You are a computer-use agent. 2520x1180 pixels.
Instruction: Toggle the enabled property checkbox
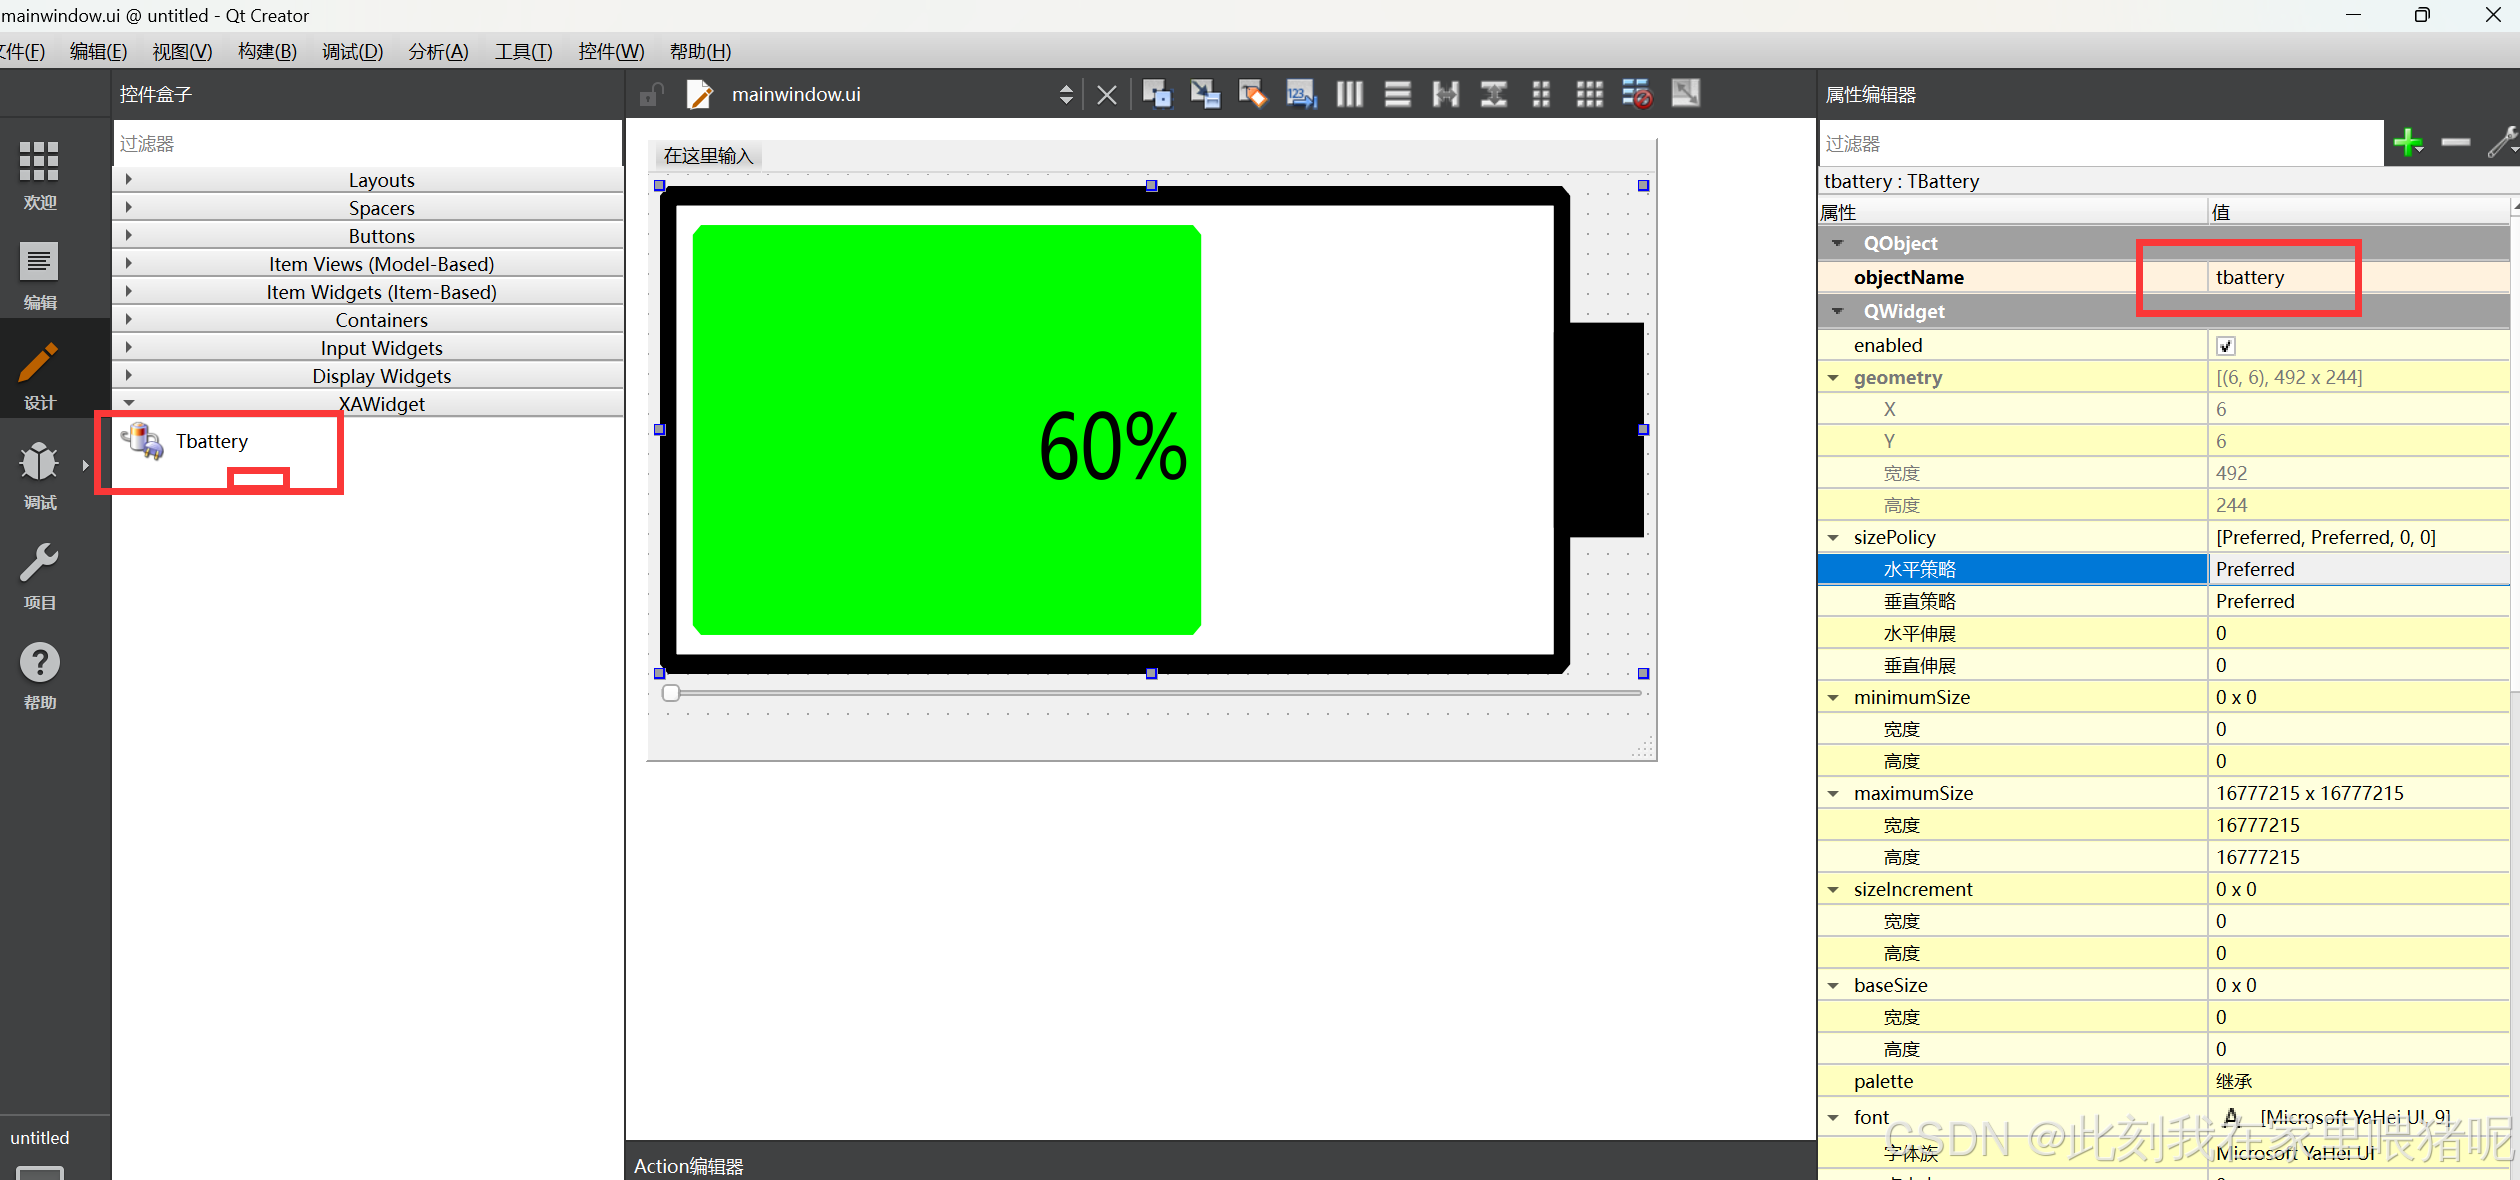(x=2225, y=345)
